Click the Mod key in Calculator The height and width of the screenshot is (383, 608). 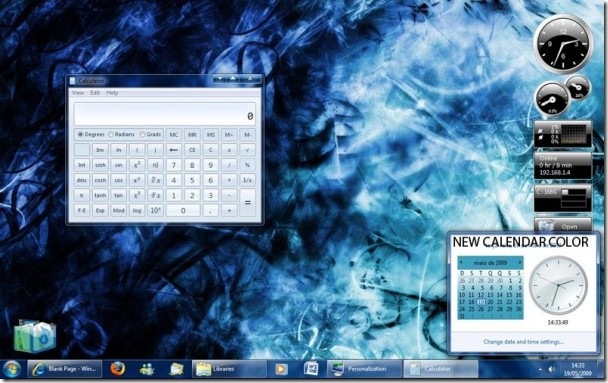coord(118,210)
